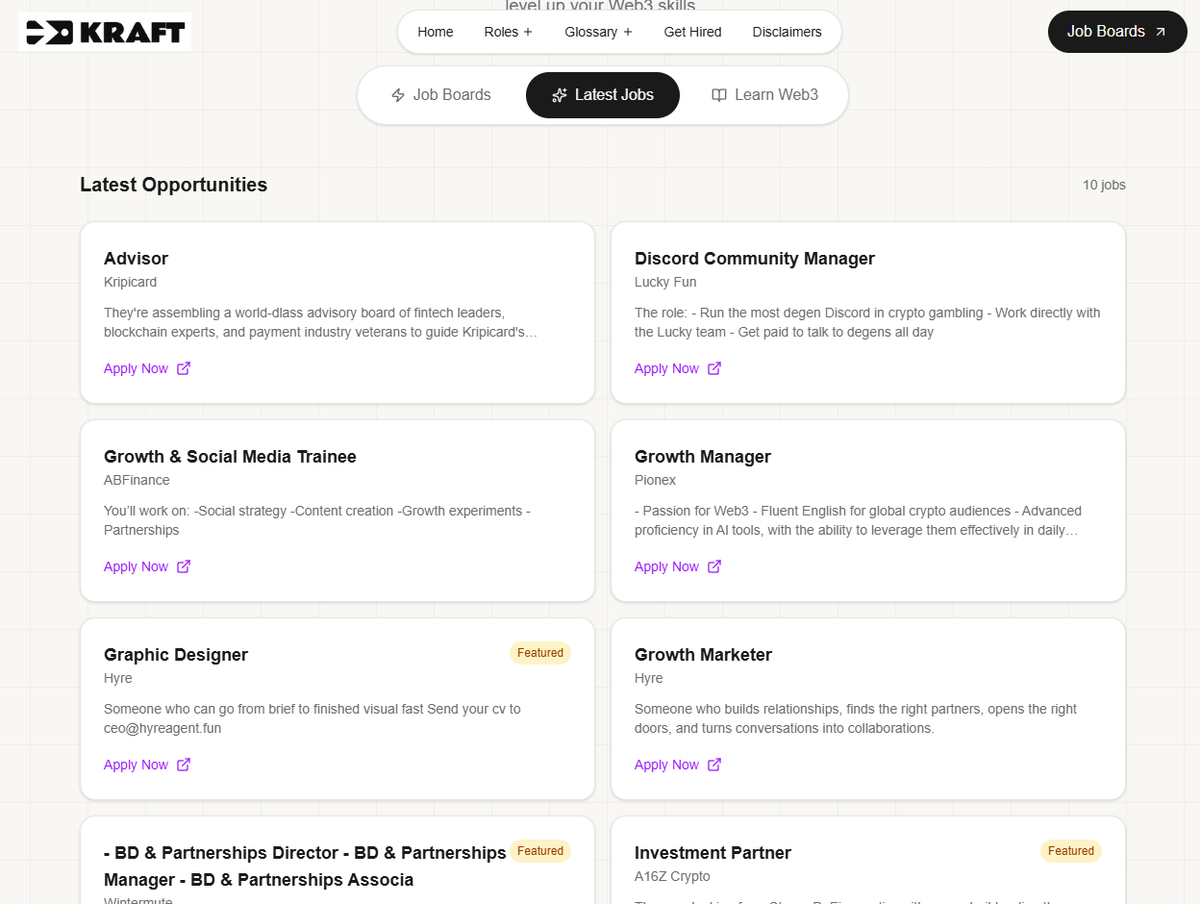Screen dimensions: 1200x904
Task: Switch to the Job Boards tab
Action: (441, 95)
